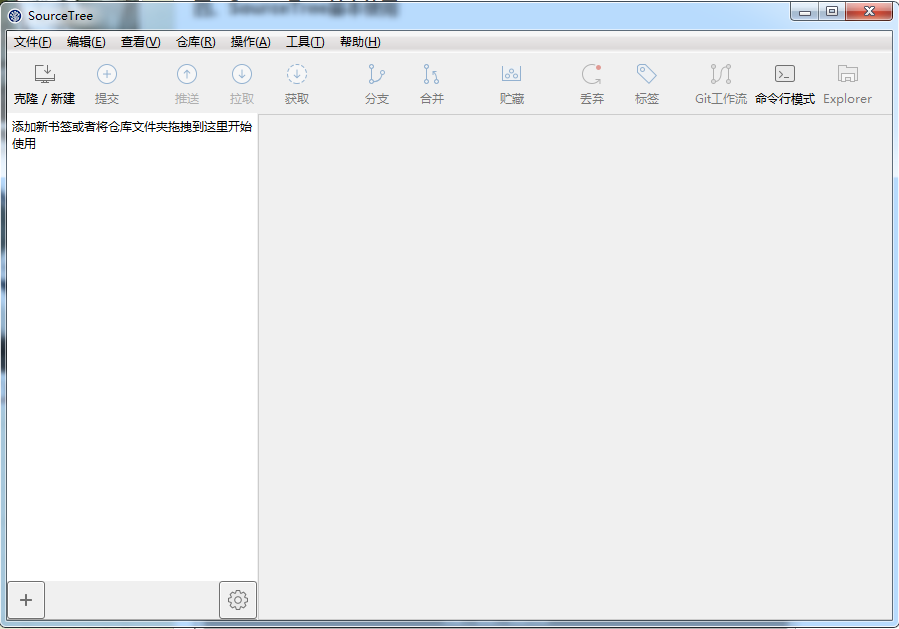Click the Discard (丢弃) toolbar icon

click(x=592, y=75)
